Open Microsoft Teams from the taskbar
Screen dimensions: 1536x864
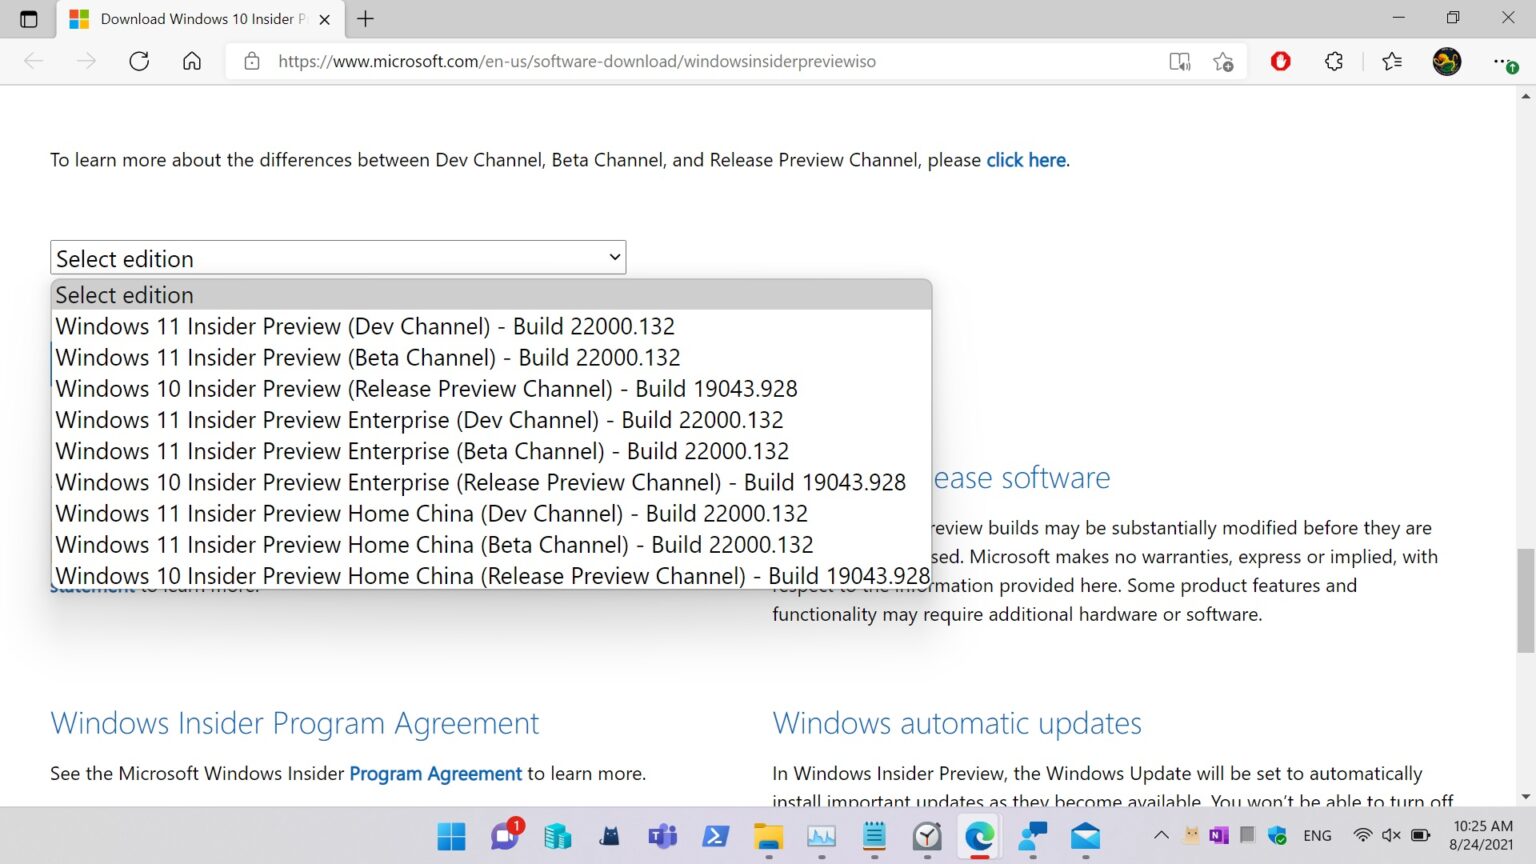pyautogui.click(x=662, y=837)
